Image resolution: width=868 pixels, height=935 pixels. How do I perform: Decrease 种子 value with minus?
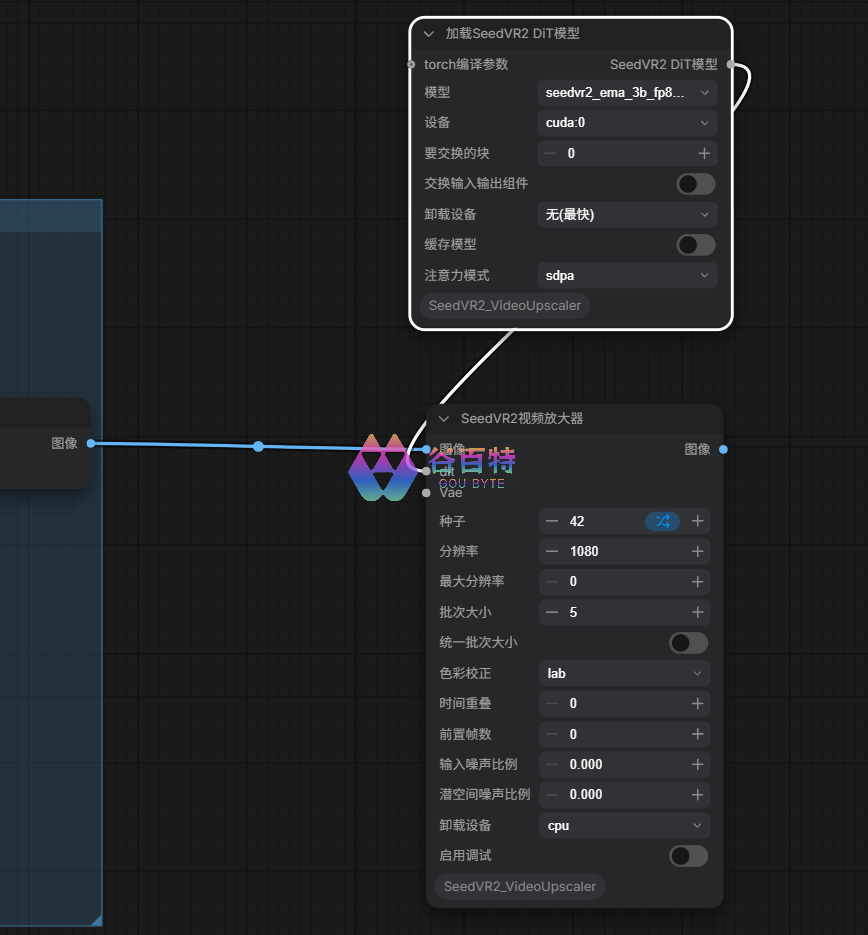pos(552,521)
